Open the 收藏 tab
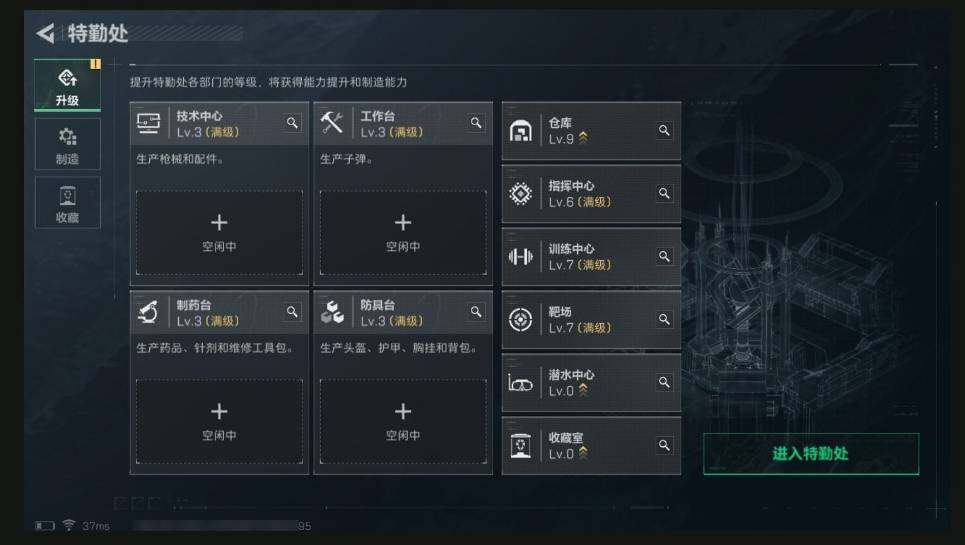Viewport: 965px width, 545px height. [67, 202]
